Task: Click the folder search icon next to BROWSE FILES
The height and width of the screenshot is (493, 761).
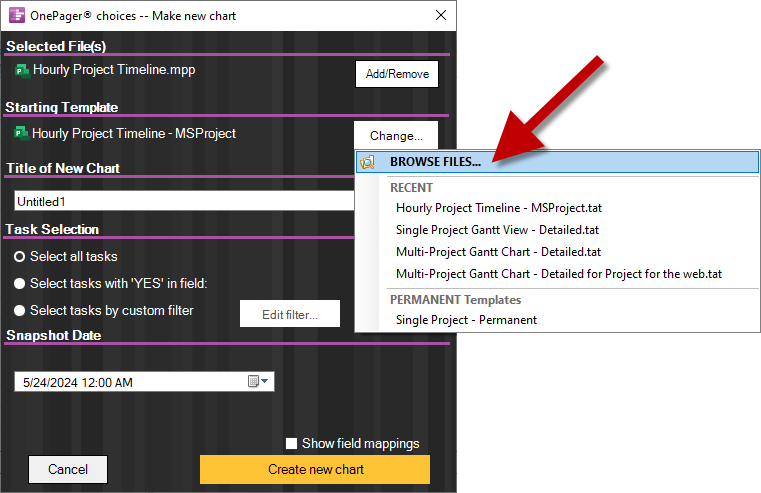Action: click(367, 162)
